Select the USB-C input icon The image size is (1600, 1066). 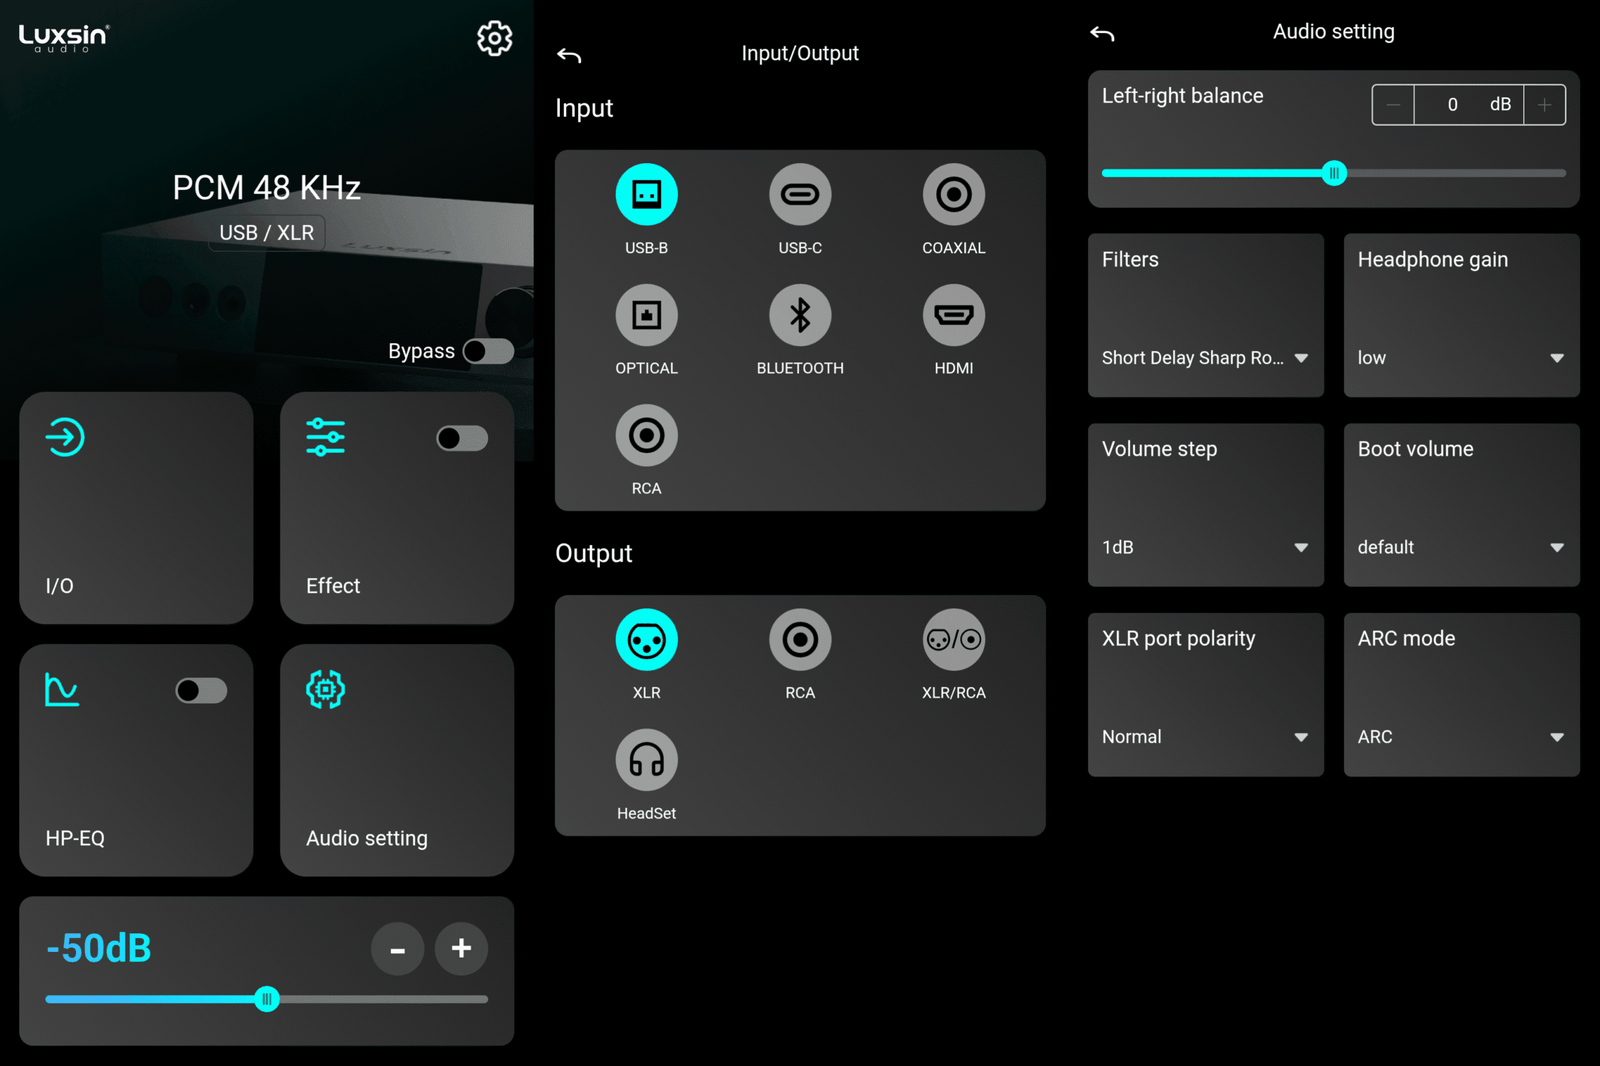coord(799,194)
